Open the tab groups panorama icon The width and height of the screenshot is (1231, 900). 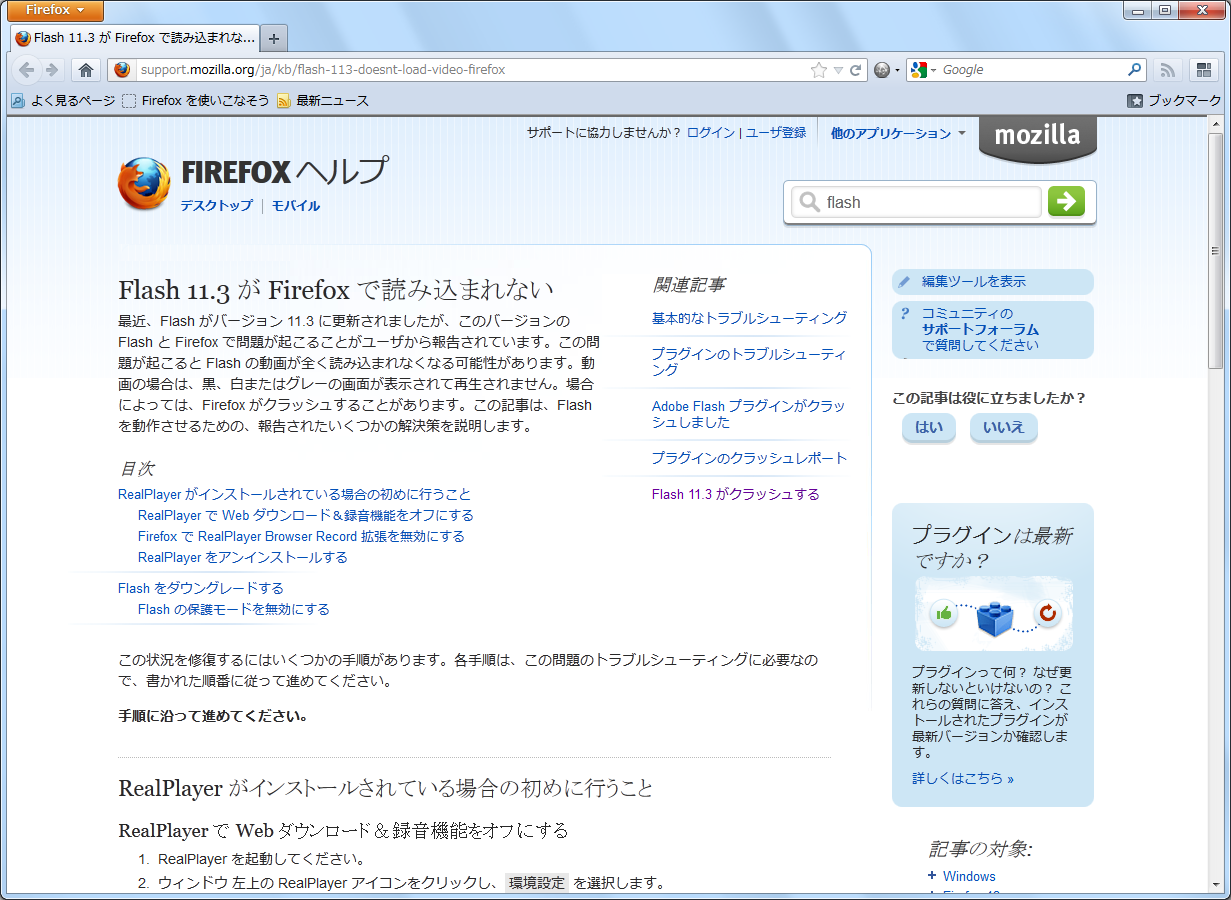[x=1203, y=70]
